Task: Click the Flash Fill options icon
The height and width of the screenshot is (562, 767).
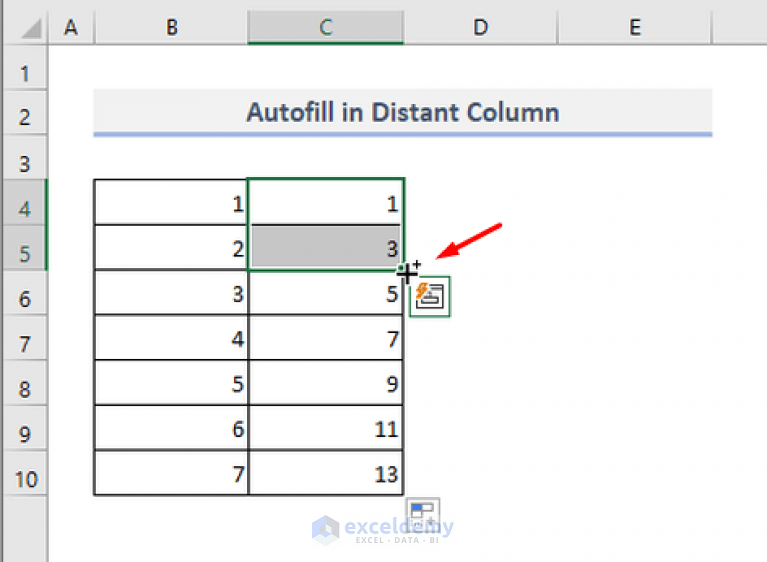Action: tap(429, 296)
